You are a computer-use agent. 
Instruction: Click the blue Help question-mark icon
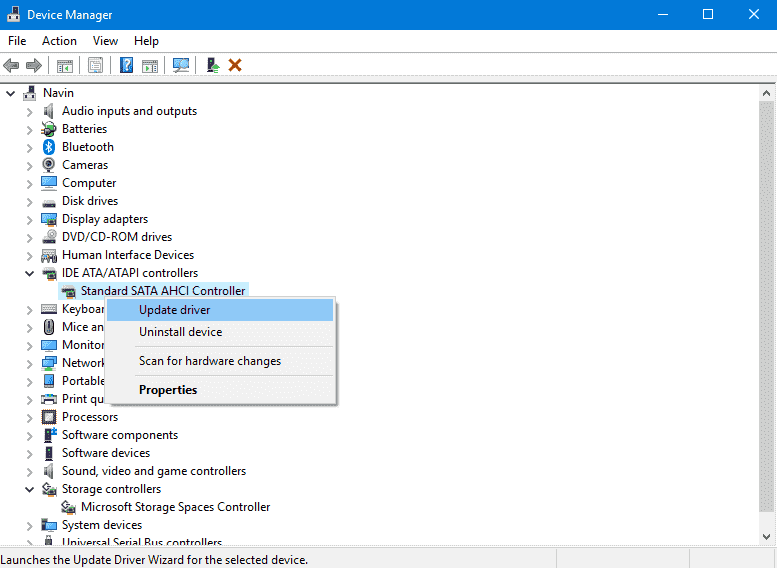pyautogui.click(x=126, y=65)
